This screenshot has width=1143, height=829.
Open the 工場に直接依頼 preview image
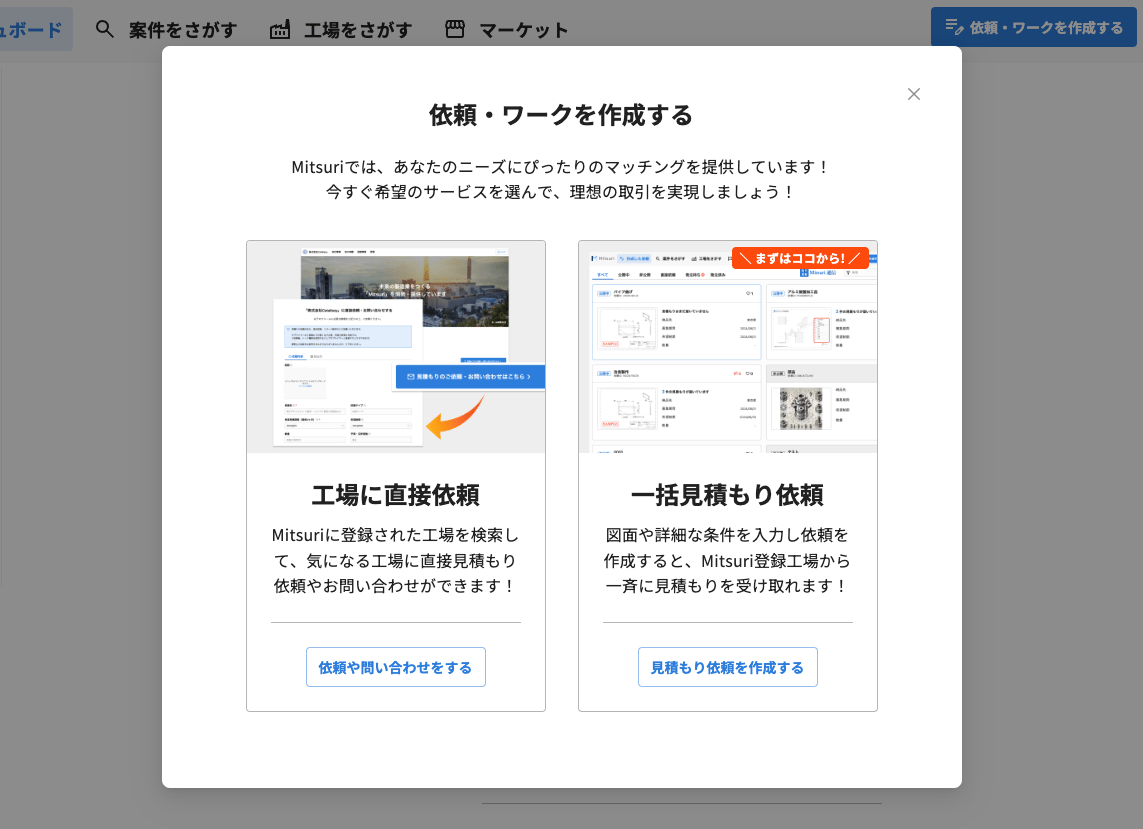pos(396,347)
